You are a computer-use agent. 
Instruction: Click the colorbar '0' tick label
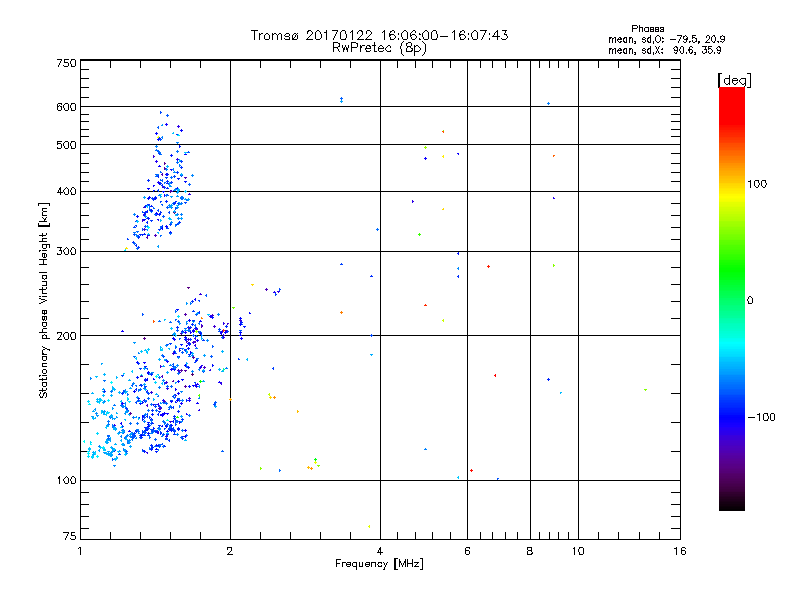(750, 301)
